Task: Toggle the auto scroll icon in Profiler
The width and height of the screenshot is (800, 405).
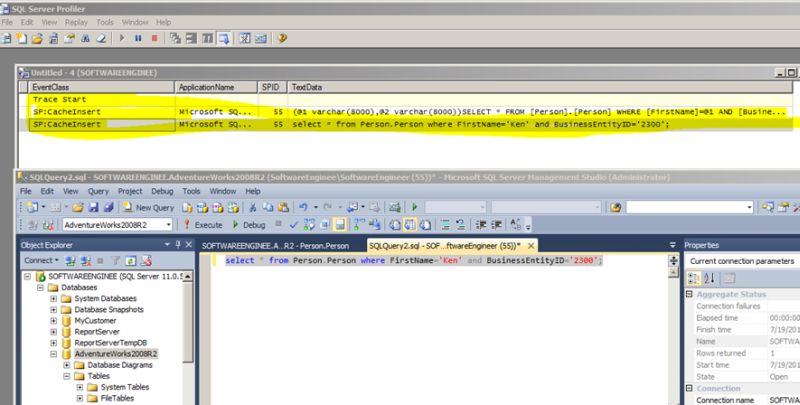Action: click(223, 38)
